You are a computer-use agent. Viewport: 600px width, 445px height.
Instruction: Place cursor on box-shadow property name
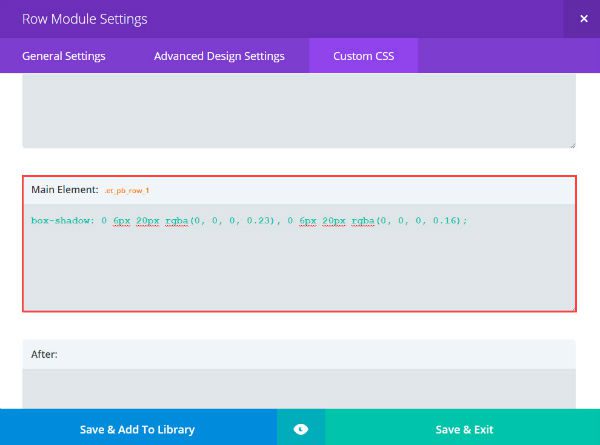(60, 220)
